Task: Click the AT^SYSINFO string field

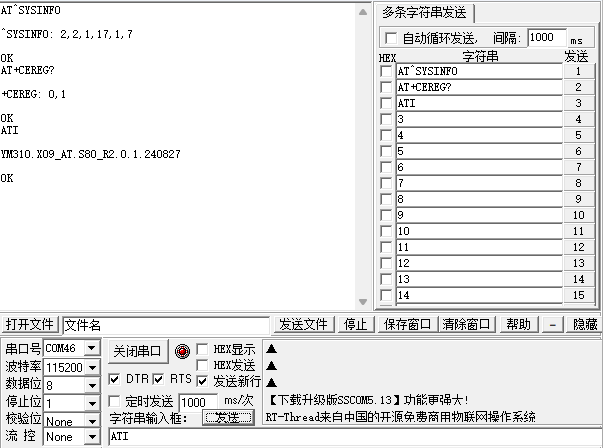Action: click(479, 72)
